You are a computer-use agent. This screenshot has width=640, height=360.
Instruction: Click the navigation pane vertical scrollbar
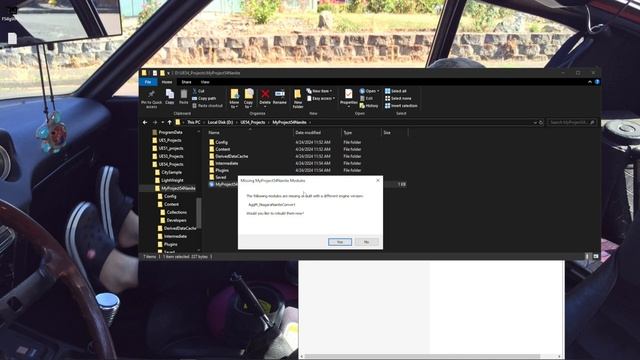pos(199,212)
